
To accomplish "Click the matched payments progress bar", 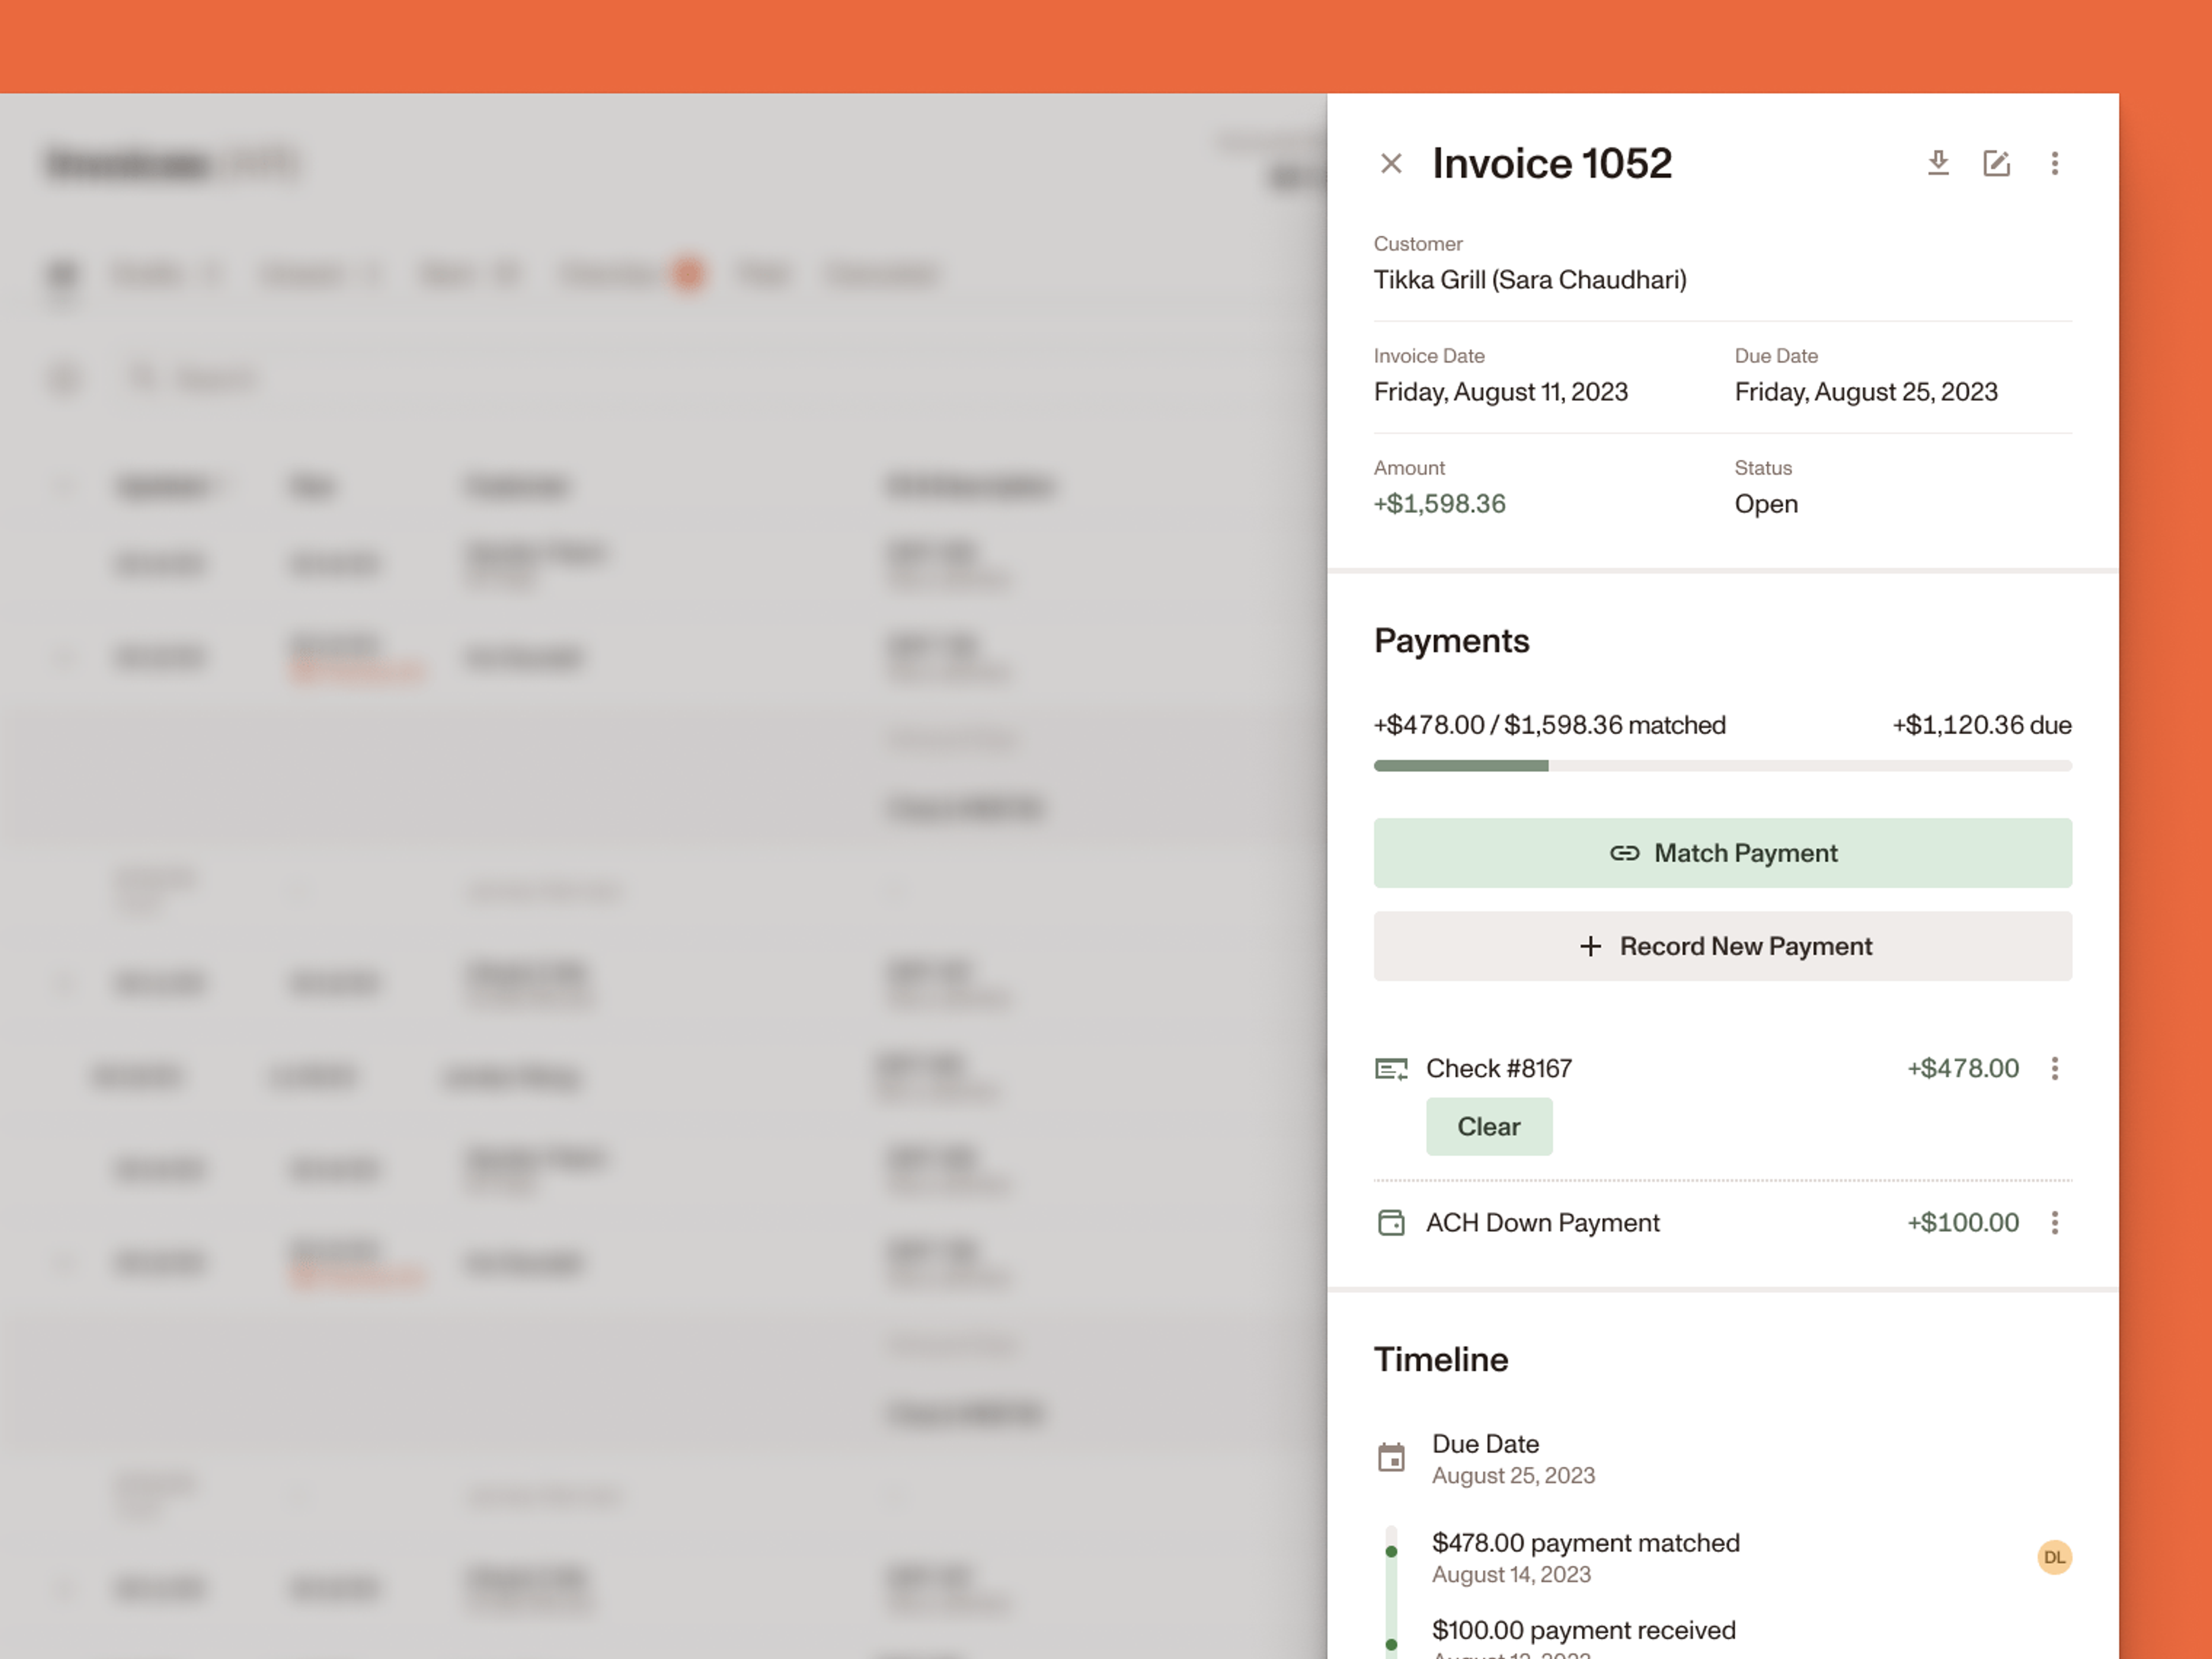I will [1722, 766].
